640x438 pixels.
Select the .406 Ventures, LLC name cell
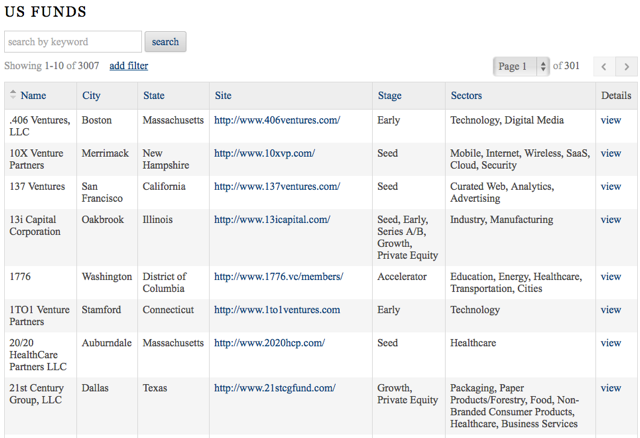pos(40,126)
